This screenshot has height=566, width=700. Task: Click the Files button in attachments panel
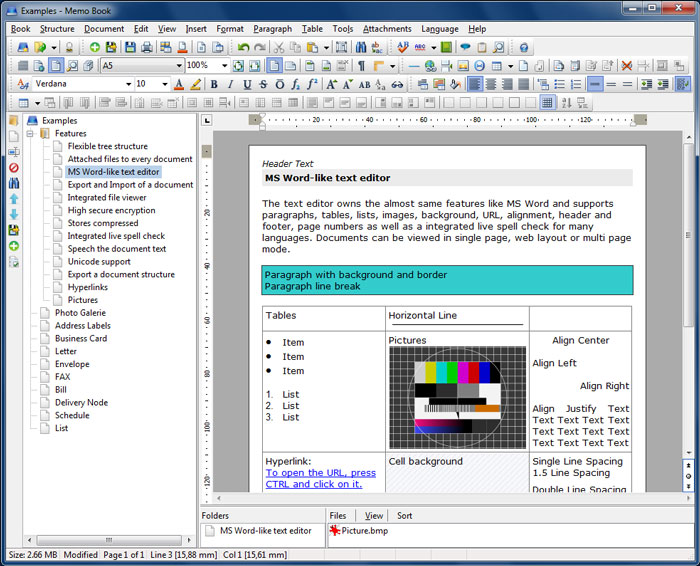pos(338,516)
